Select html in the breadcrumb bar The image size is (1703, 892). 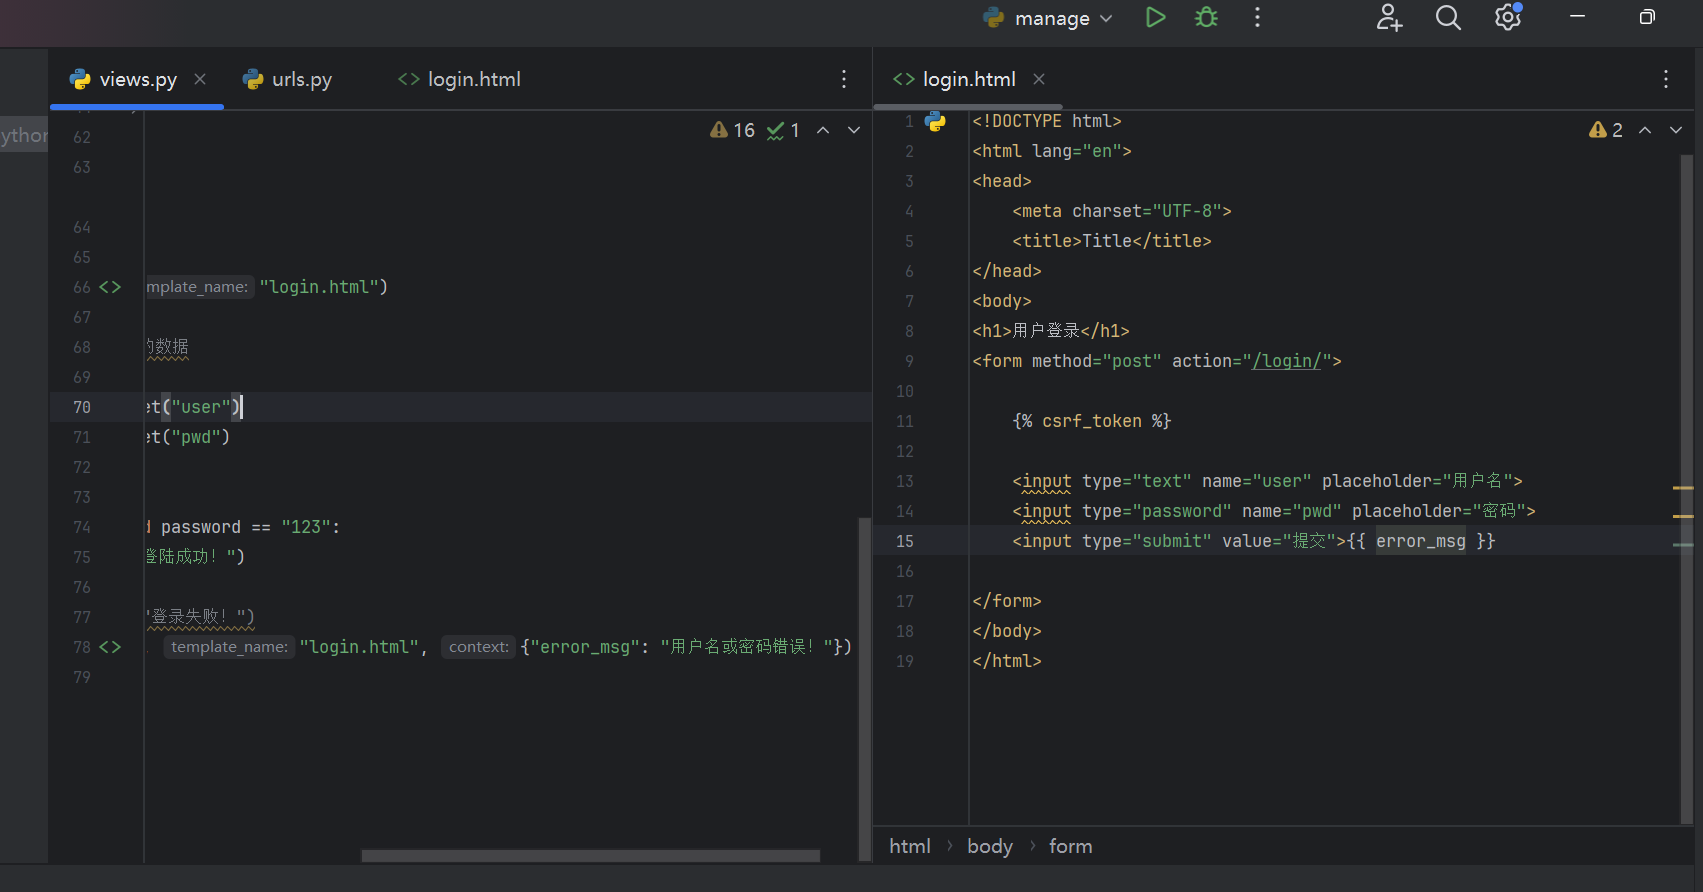910,846
